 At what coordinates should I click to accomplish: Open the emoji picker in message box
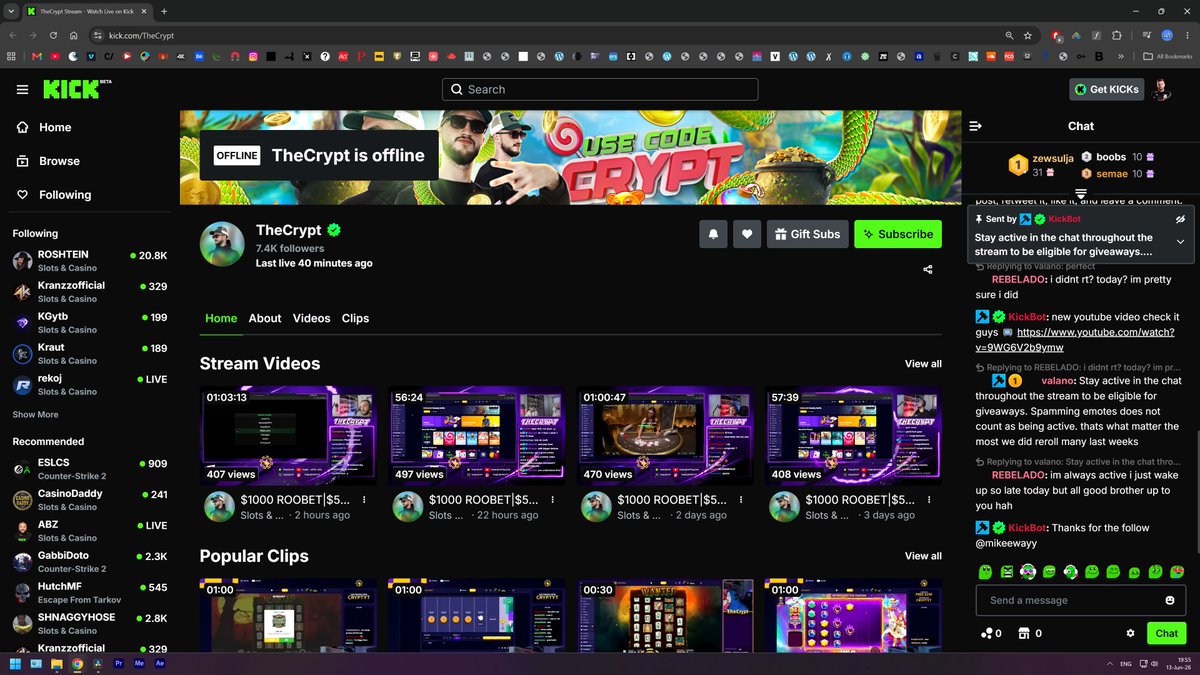click(x=1170, y=600)
